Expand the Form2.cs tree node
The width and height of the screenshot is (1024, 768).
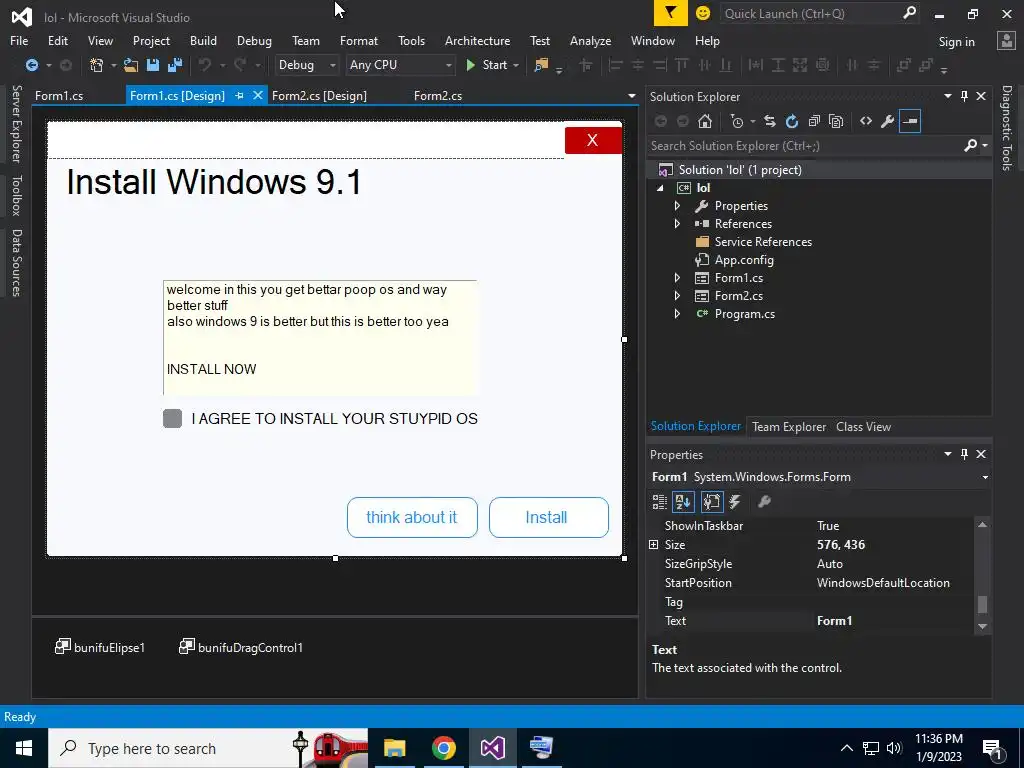pos(677,296)
